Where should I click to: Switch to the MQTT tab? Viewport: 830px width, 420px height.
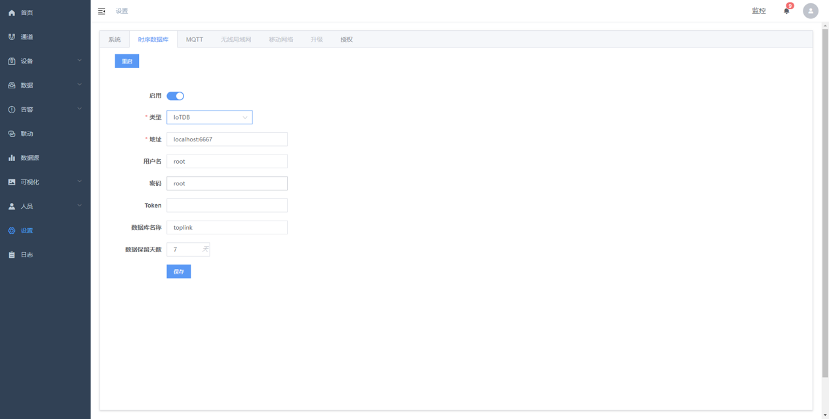tap(194, 40)
